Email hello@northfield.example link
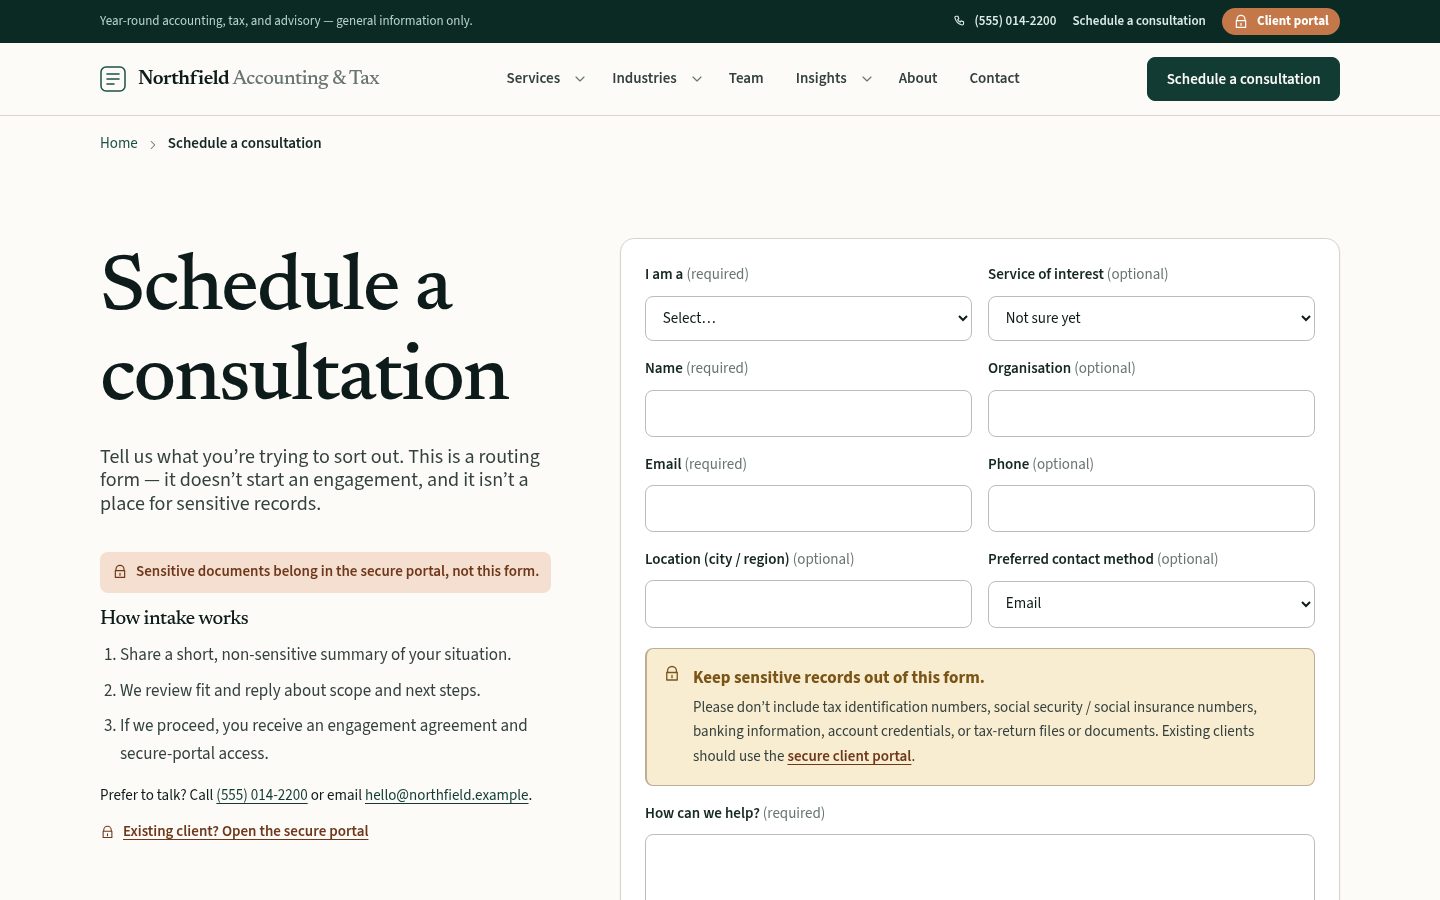This screenshot has height=900, width=1440. click(x=447, y=795)
